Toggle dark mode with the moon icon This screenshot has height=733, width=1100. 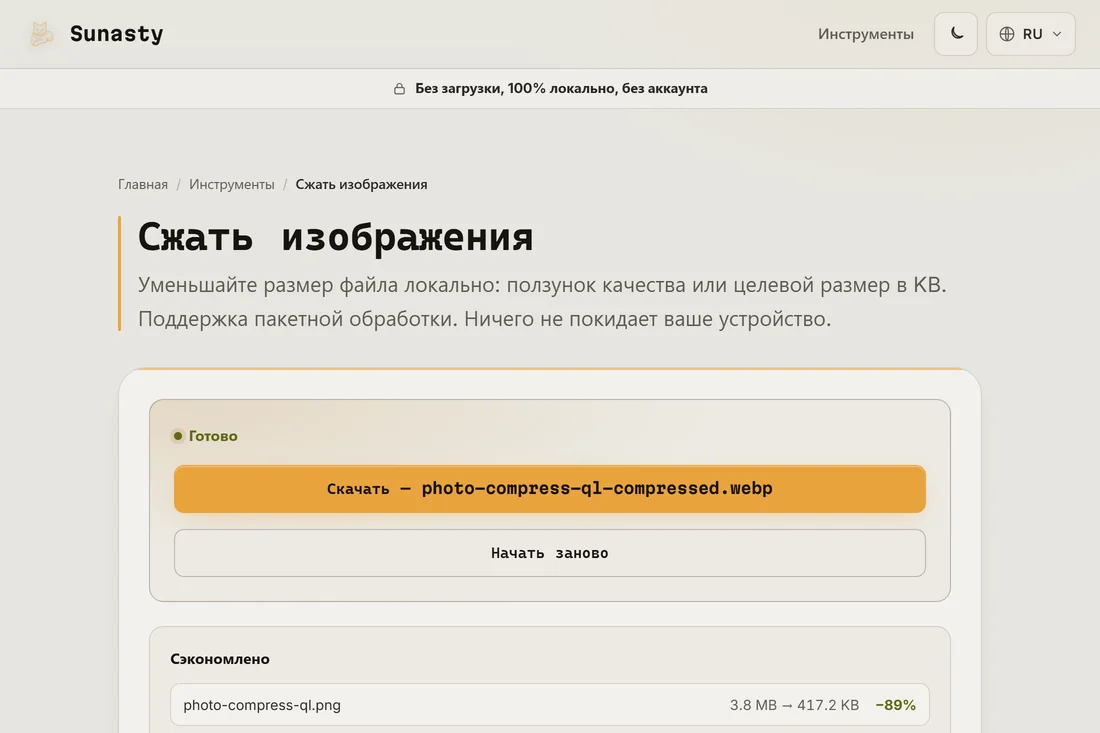click(x=955, y=34)
